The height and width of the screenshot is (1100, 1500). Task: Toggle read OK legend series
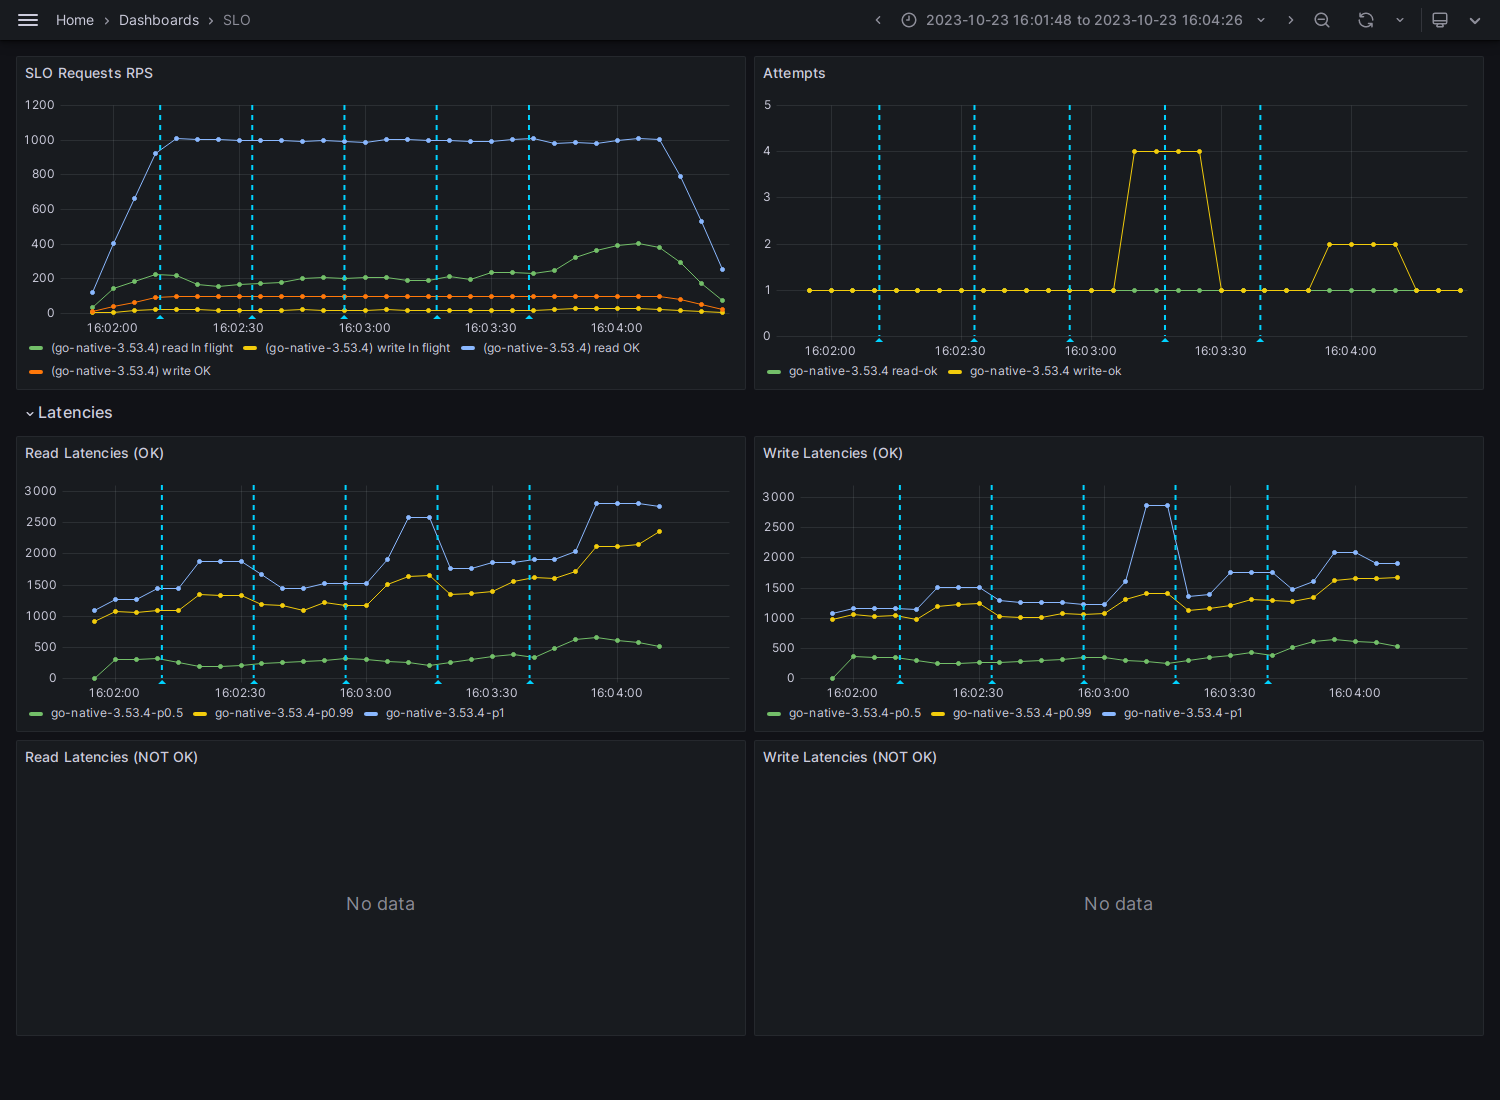(561, 348)
